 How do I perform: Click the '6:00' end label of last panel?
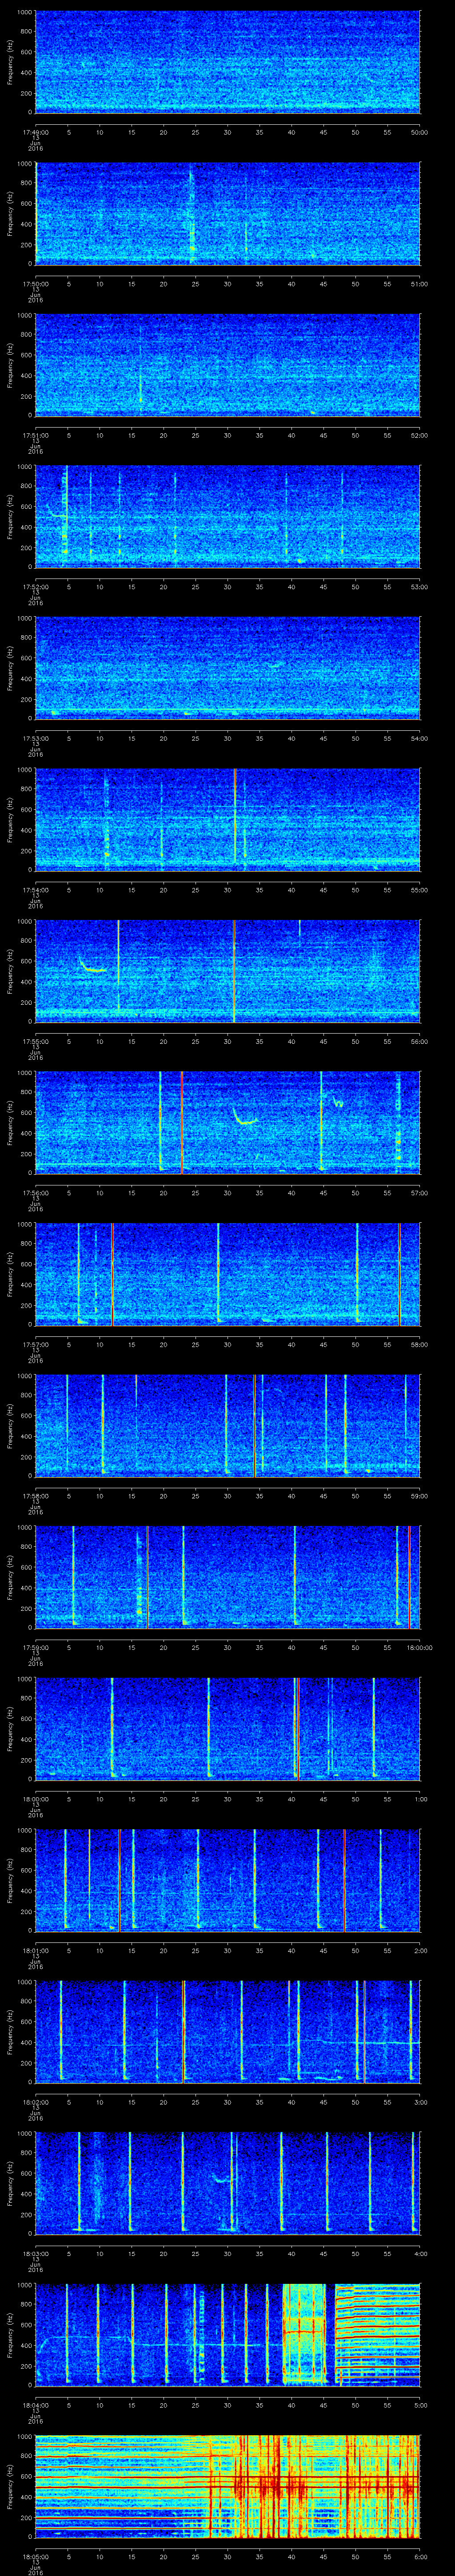coord(420,2556)
